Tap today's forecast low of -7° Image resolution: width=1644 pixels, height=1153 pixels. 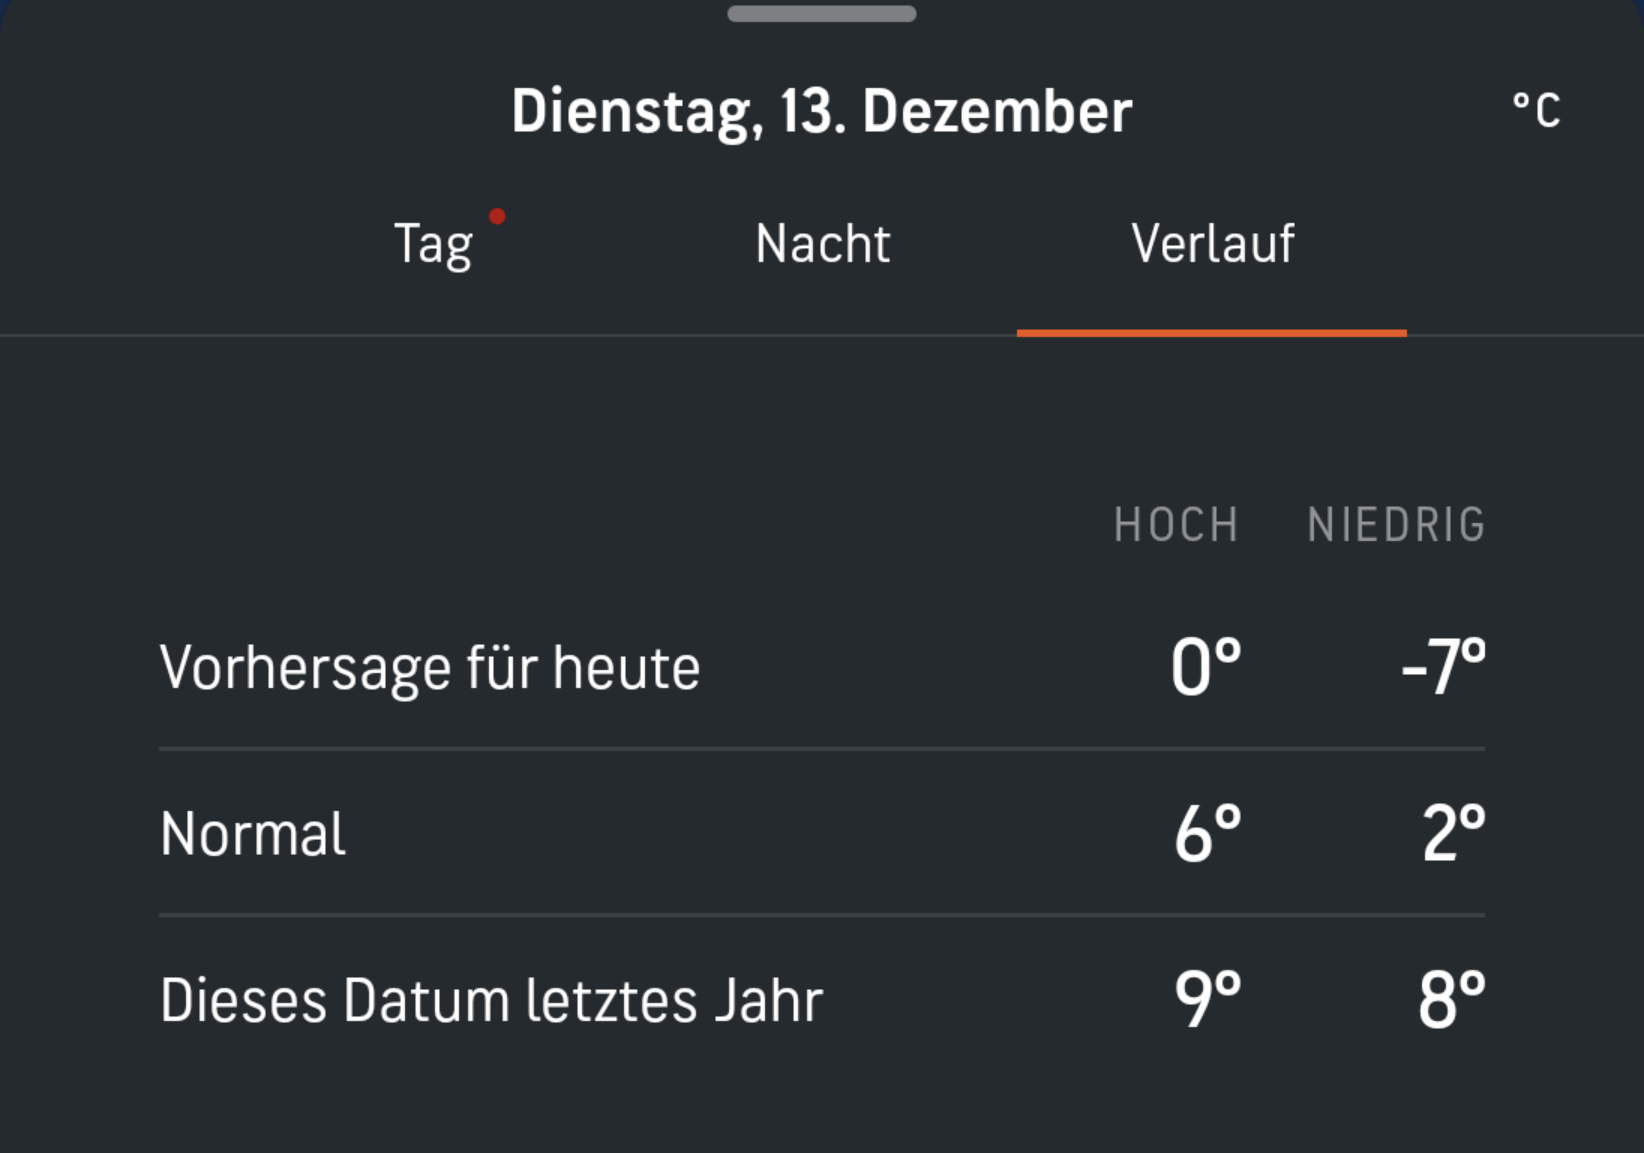coord(1443,667)
